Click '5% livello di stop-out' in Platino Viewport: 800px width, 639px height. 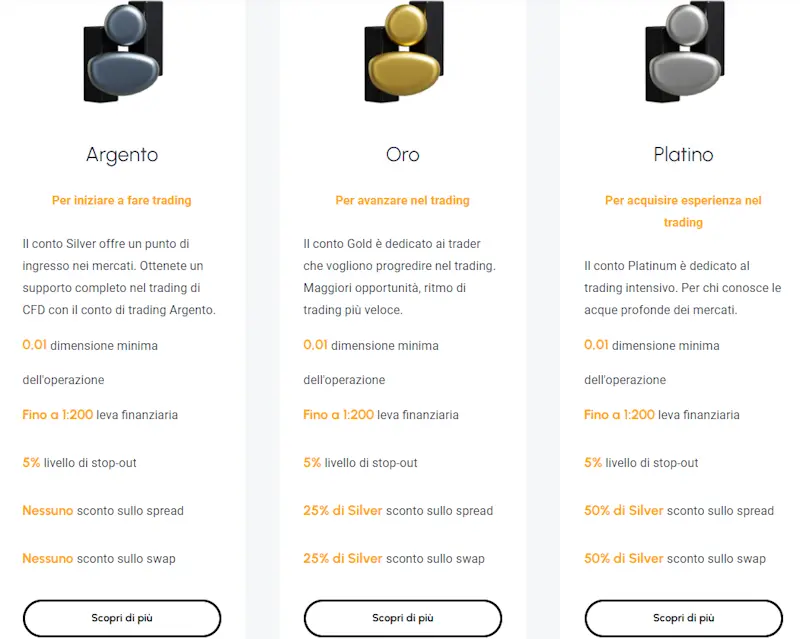pos(641,462)
